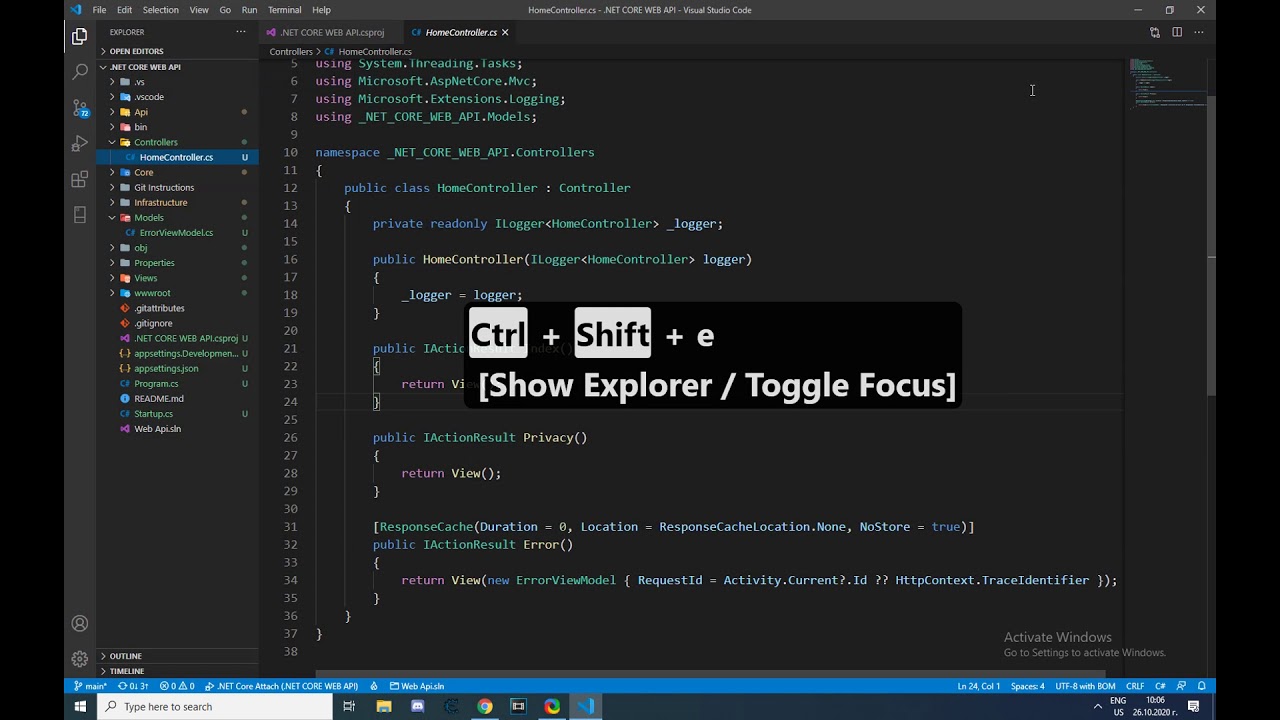
Task: Open the Run and Debug view
Action: [x=80, y=144]
